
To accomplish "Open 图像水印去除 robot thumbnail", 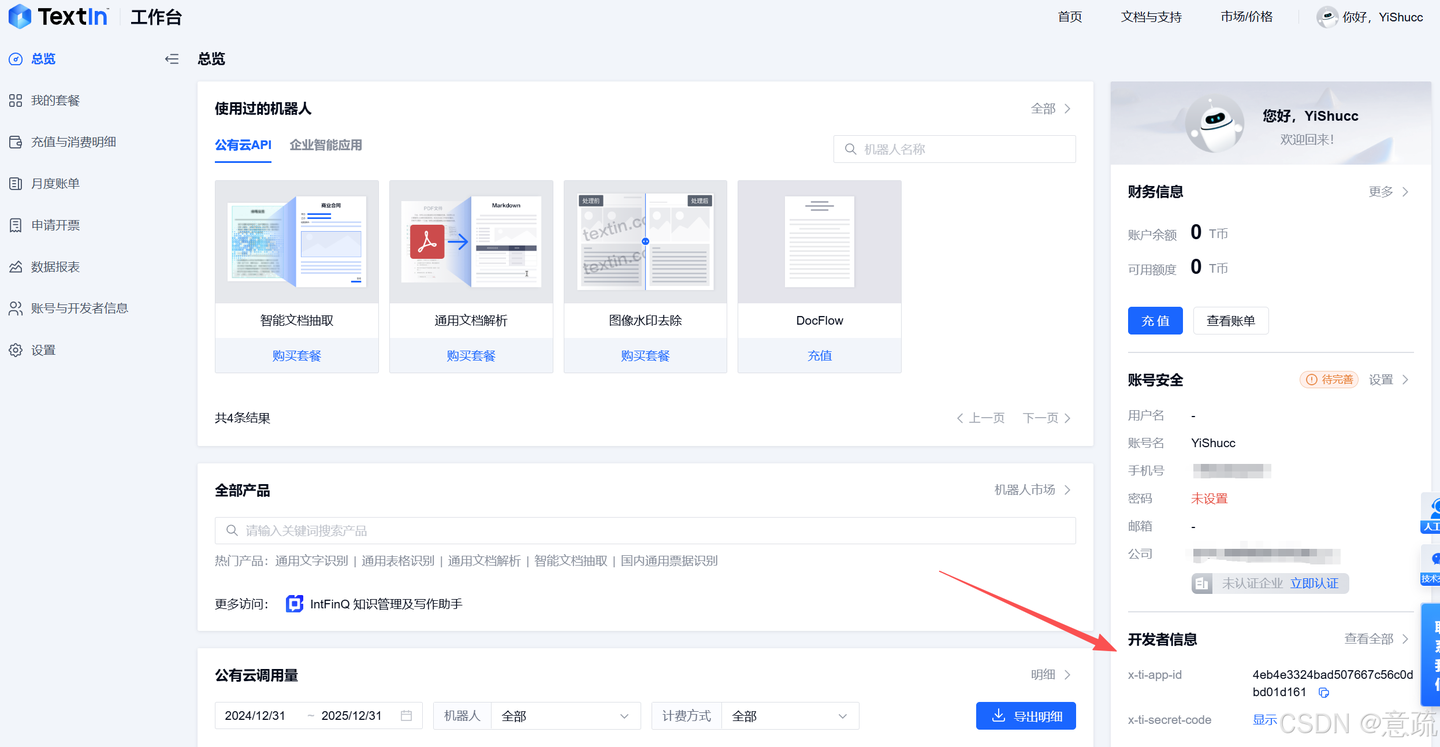I will tap(645, 242).
